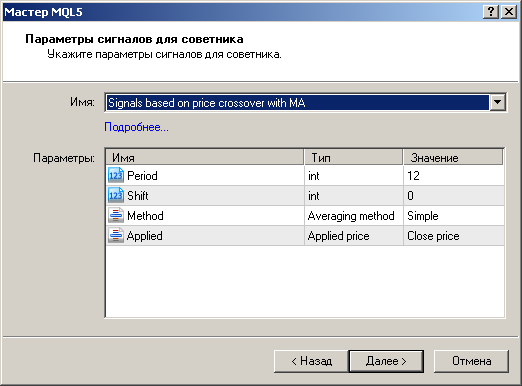Click the int type cell for Shift
Screen dimensions: 522x386
click(354, 196)
